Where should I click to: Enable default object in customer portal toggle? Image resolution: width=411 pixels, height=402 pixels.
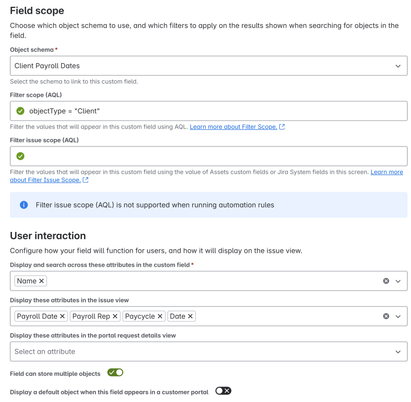[x=223, y=391]
